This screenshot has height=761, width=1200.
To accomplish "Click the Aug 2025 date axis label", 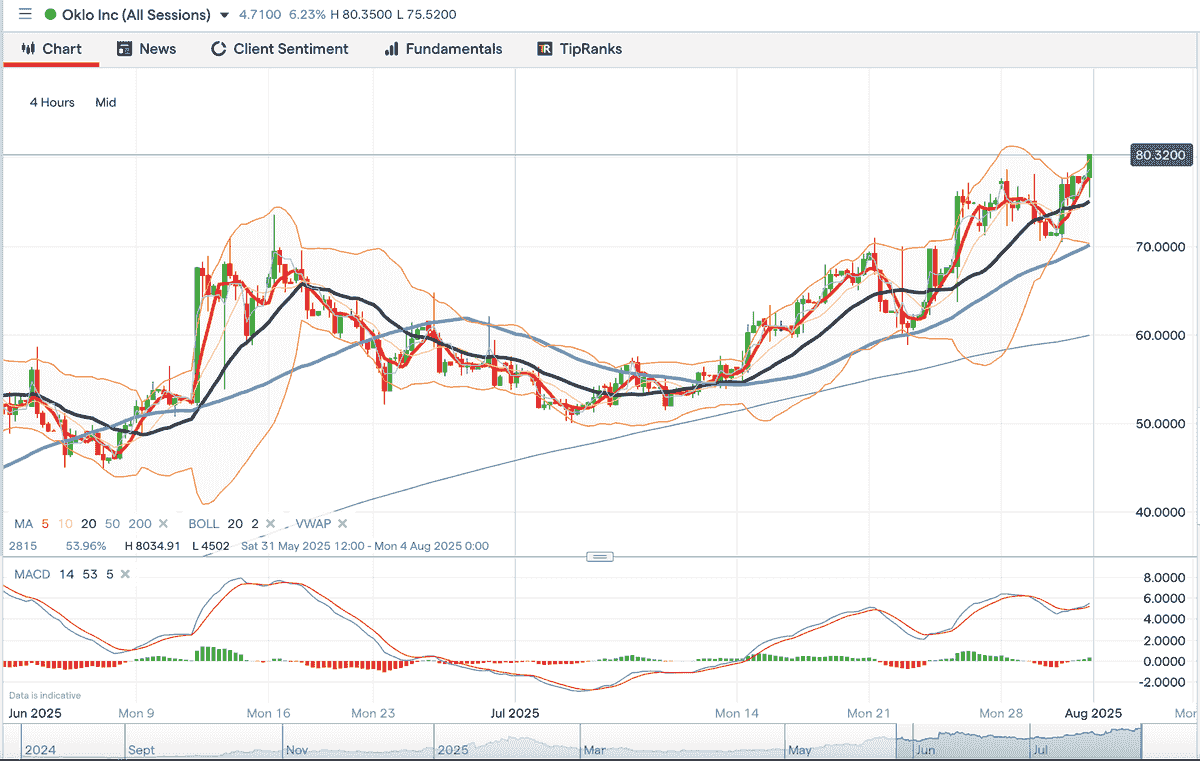I will pyautogui.click(x=1093, y=713).
